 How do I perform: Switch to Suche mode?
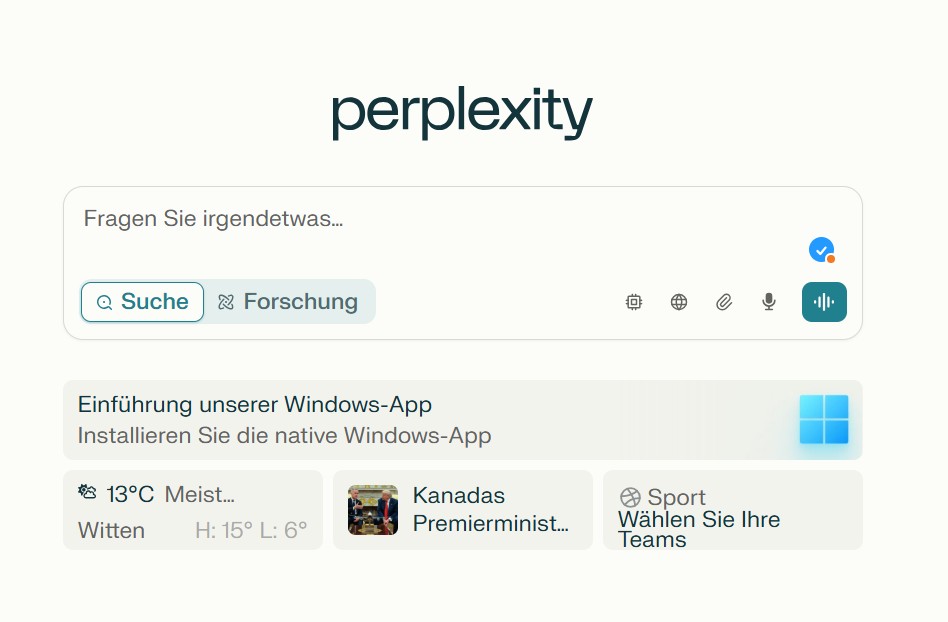pos(143,302)
